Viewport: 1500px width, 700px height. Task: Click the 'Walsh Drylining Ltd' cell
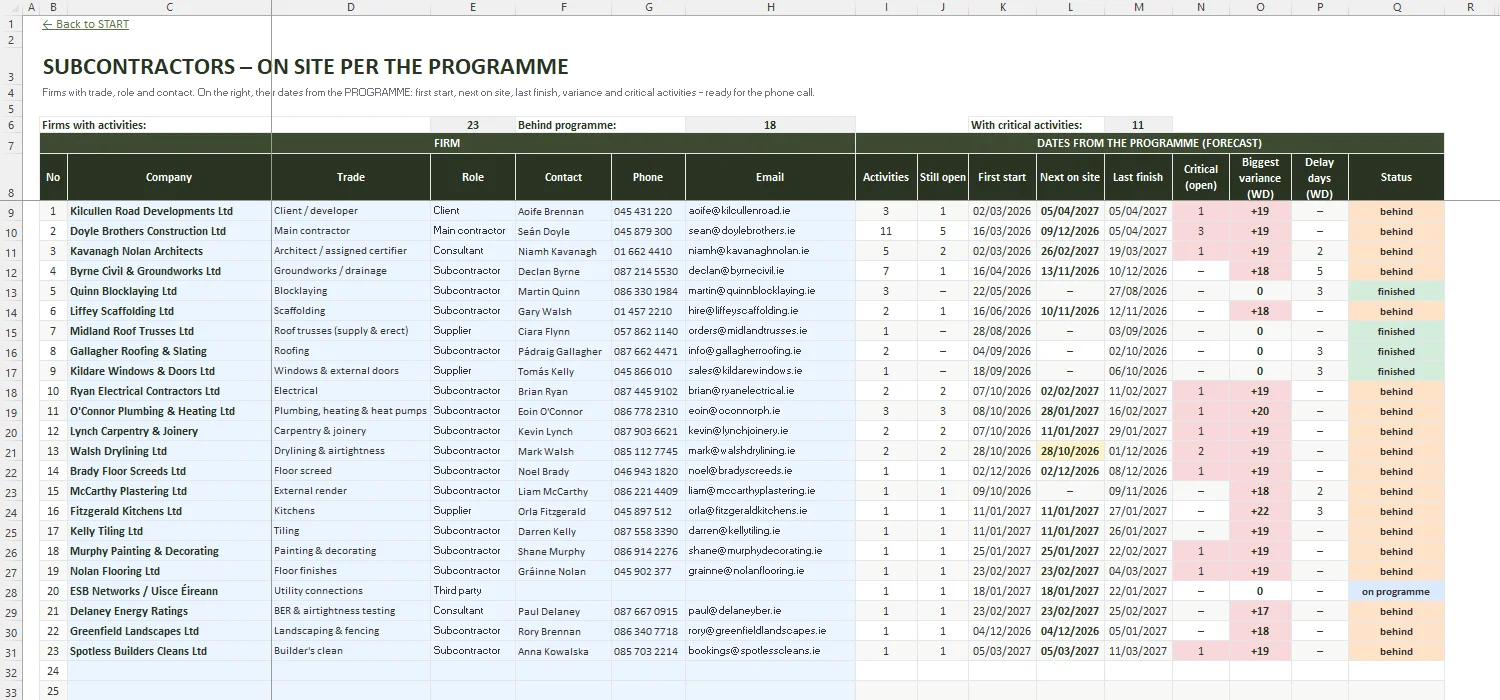pyautogui.click(x=169, y=451)
